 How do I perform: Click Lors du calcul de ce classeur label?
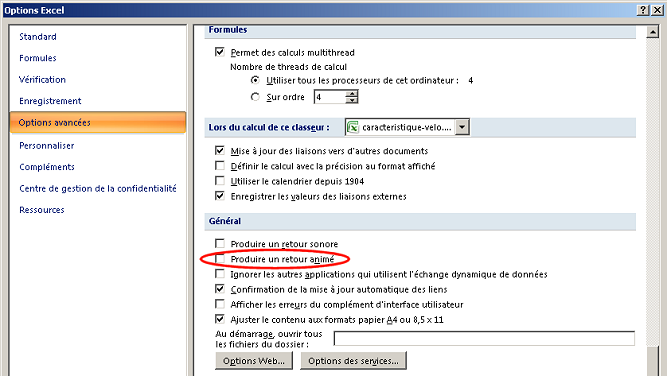pos(269,127)
